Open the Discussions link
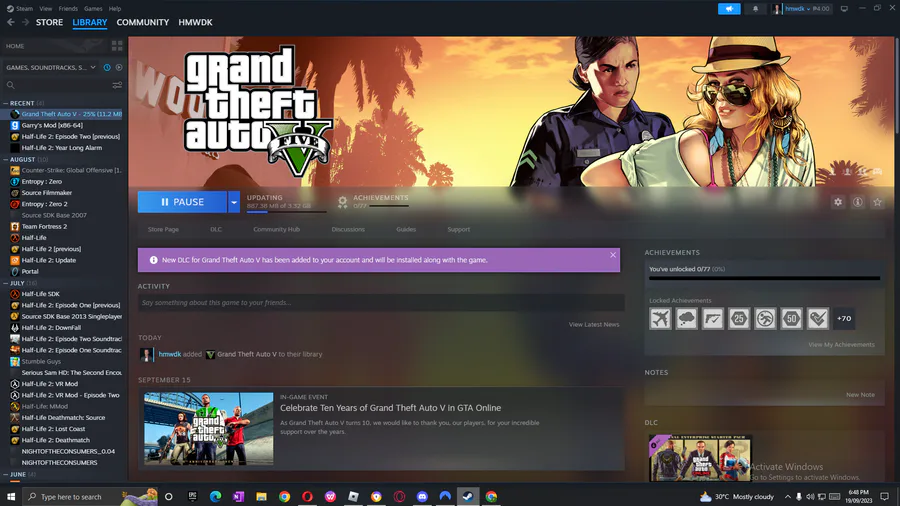 348,229
